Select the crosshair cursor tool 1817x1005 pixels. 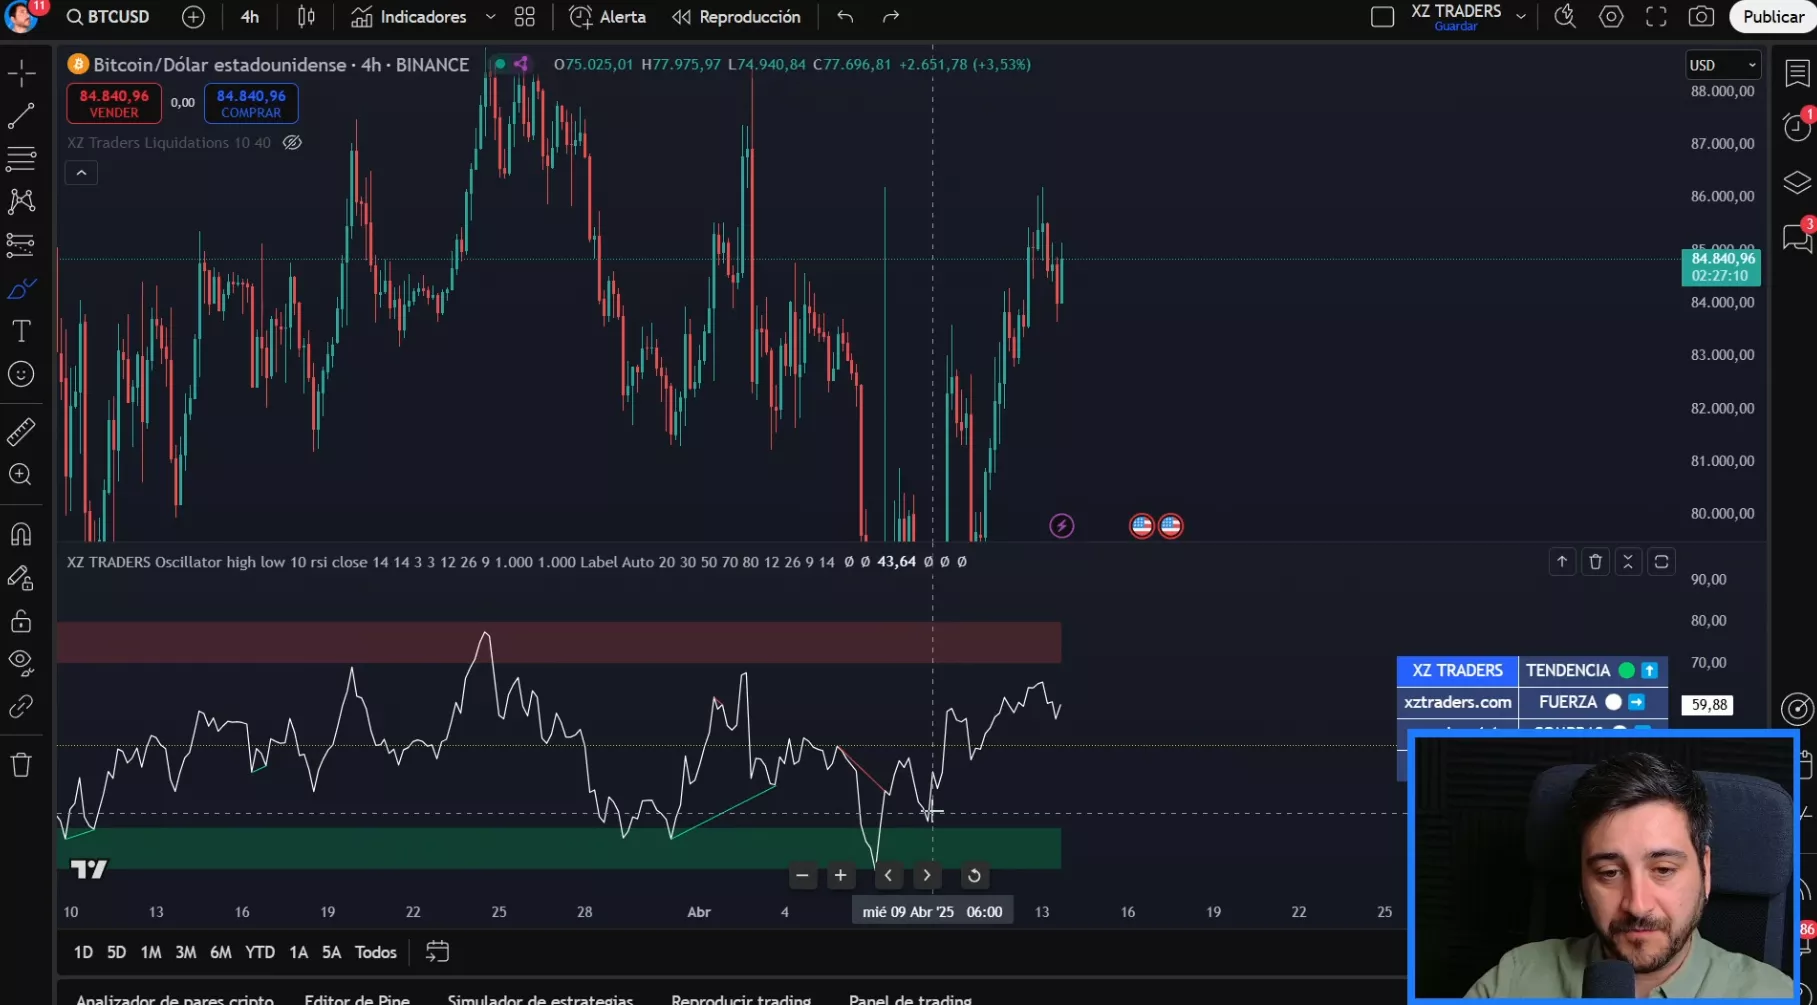(21, 73)
